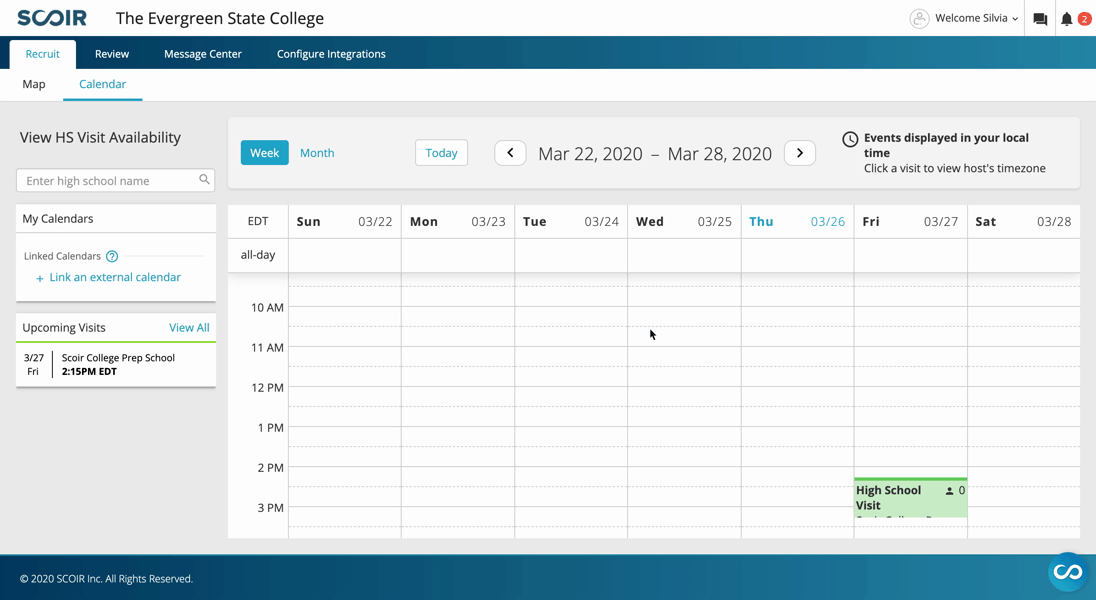
Task: Expand the Welcome Silvia dropdown
Action: click(976, 18)
